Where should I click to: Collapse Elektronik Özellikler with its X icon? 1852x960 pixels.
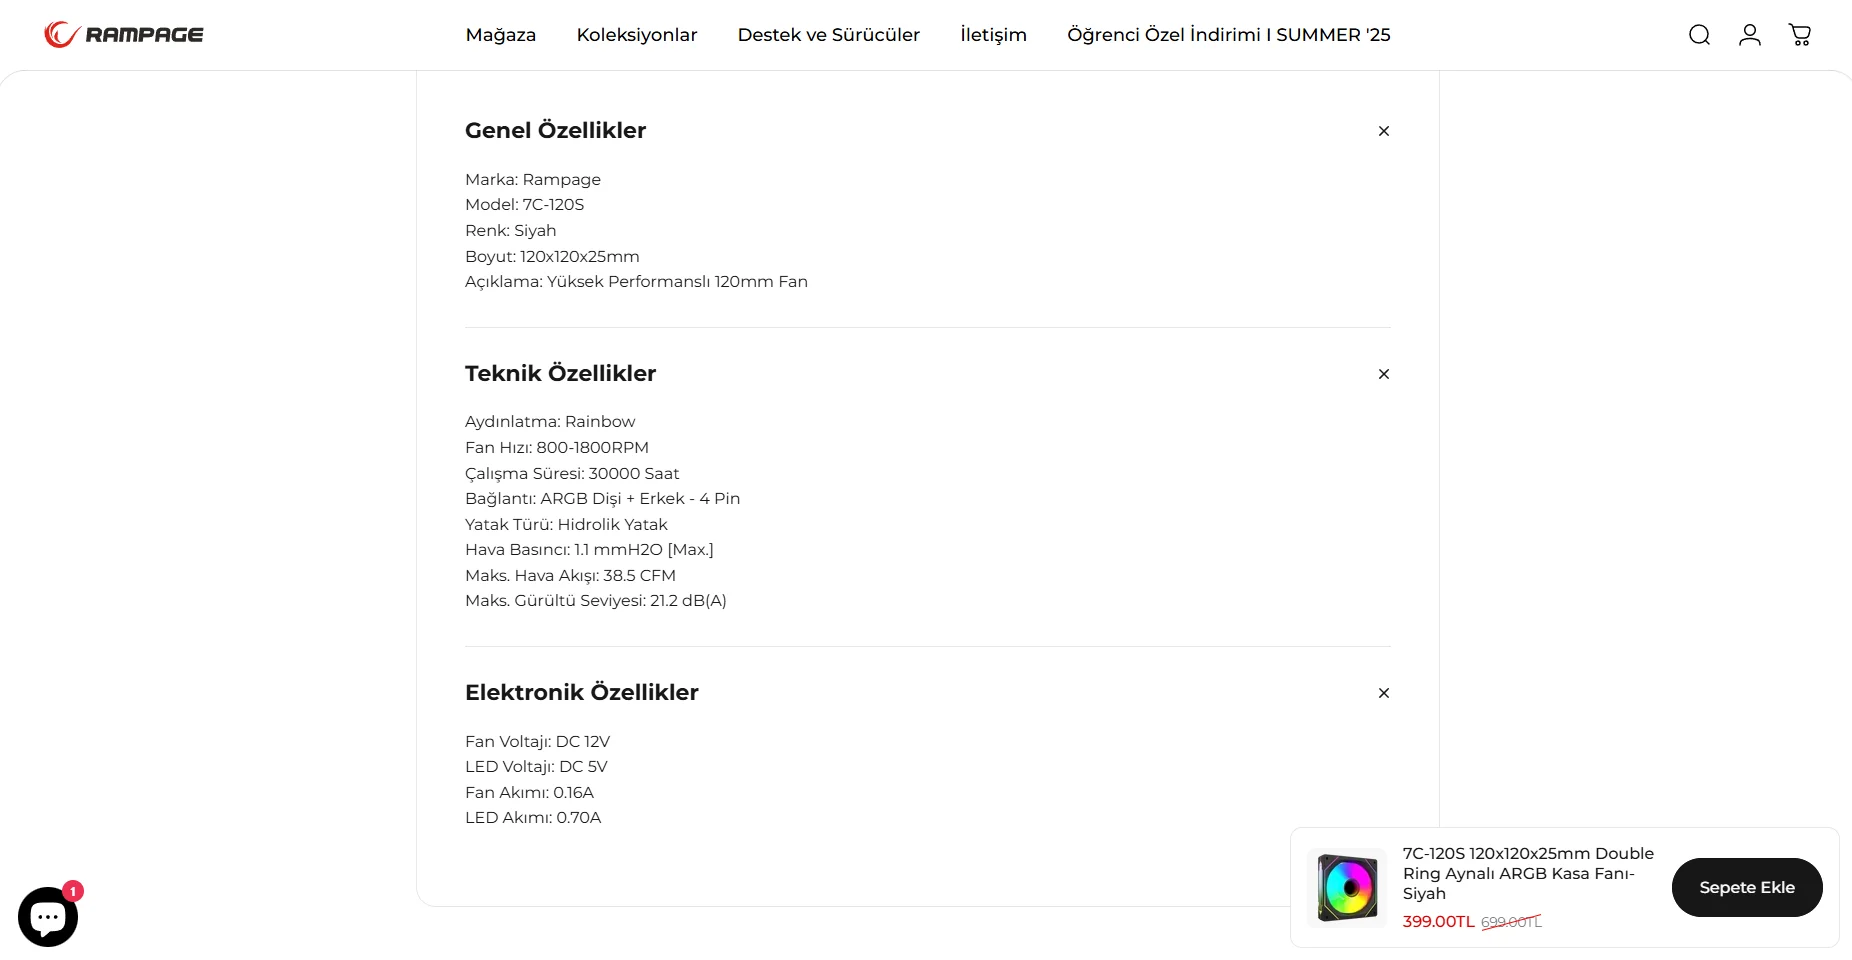click(1384, 693)
